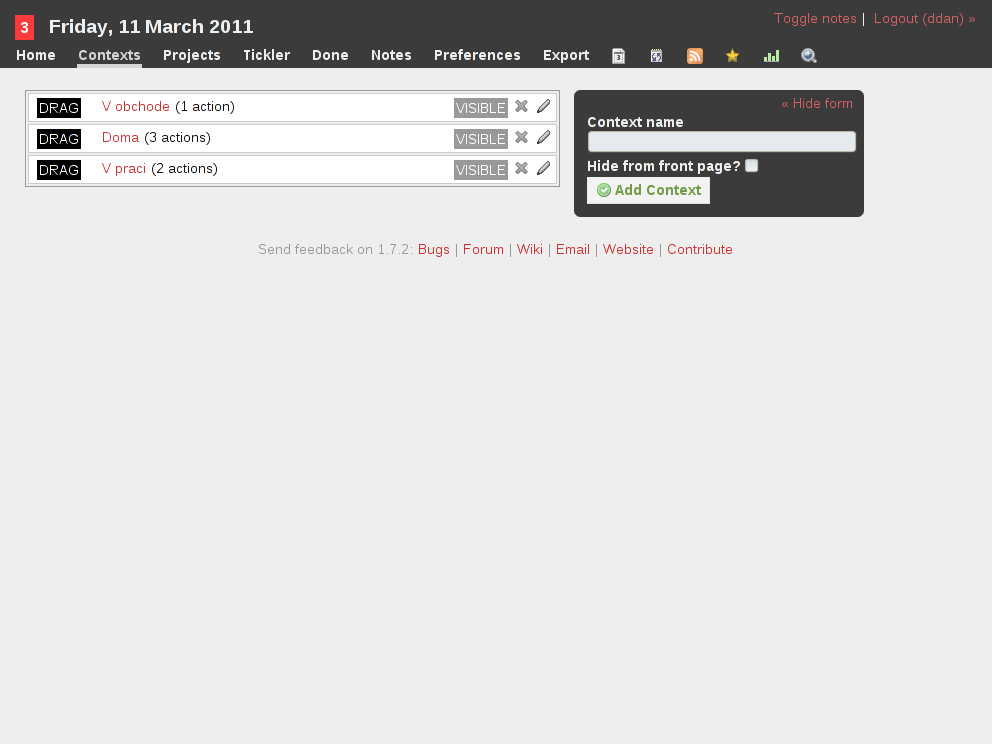The image size is (992, 744).
Task: Open the Contribute footer link
Action: coord(700,249)
